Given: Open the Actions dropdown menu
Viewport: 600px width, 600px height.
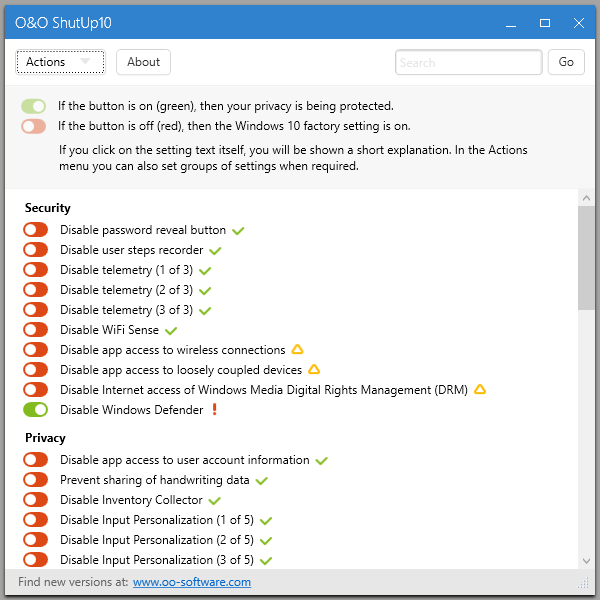Looking at the screenshot, I should tap(60, 62).
